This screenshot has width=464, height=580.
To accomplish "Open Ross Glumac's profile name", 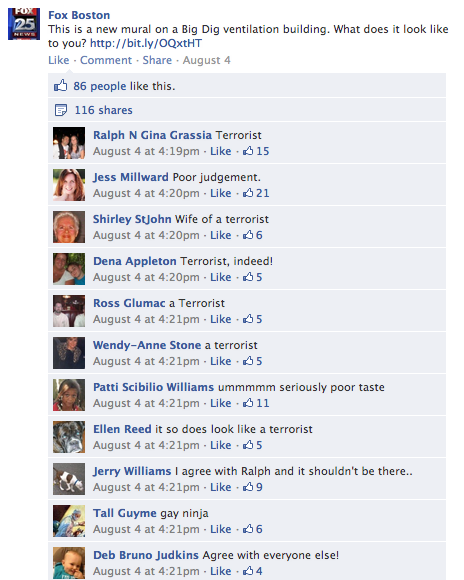I will tap(129, 303).
